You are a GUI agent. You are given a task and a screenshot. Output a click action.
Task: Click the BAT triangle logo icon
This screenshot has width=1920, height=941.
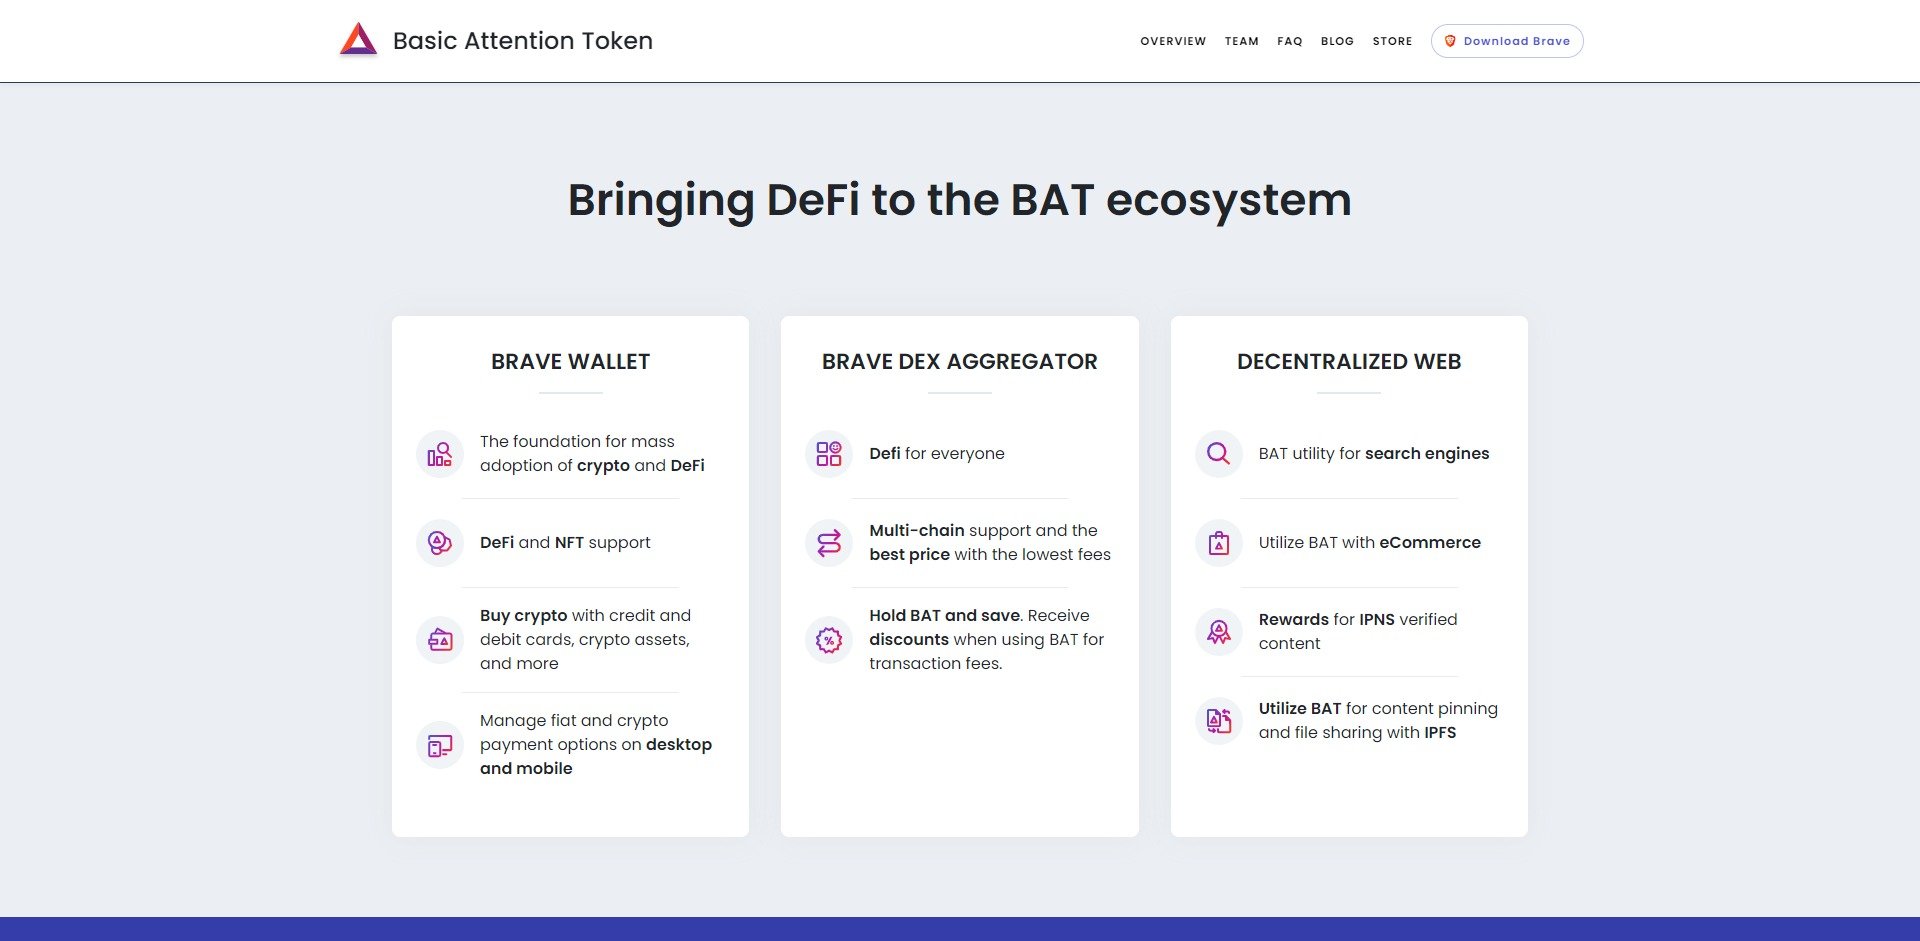click(x=358, y=38)
